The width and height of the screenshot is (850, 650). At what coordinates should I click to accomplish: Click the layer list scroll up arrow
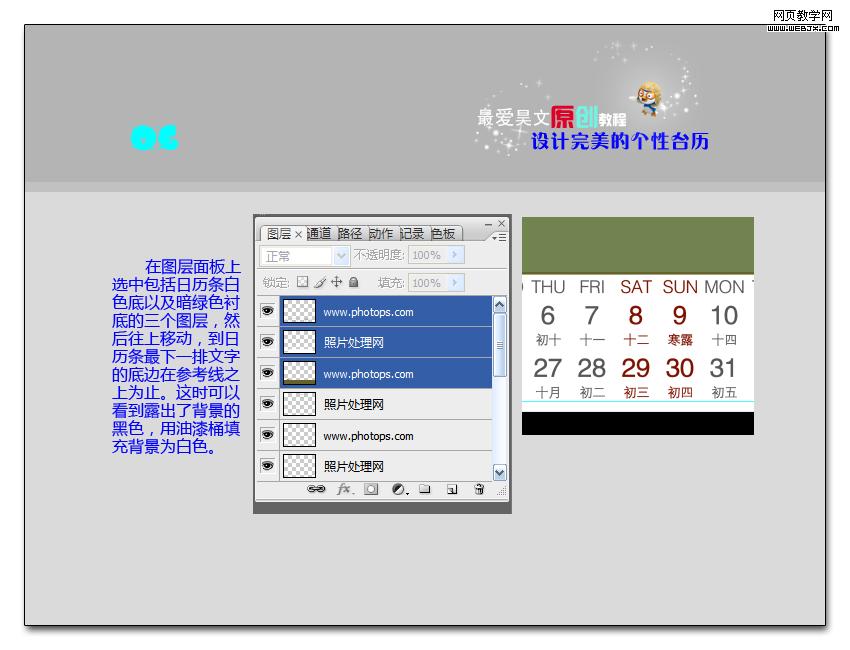click(500, 304)
